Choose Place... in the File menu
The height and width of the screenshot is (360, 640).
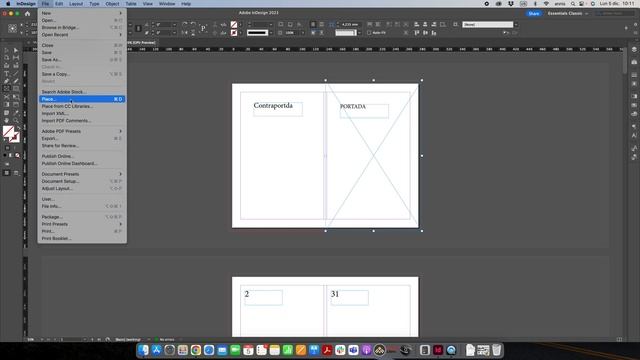click(x=82, y=99)
